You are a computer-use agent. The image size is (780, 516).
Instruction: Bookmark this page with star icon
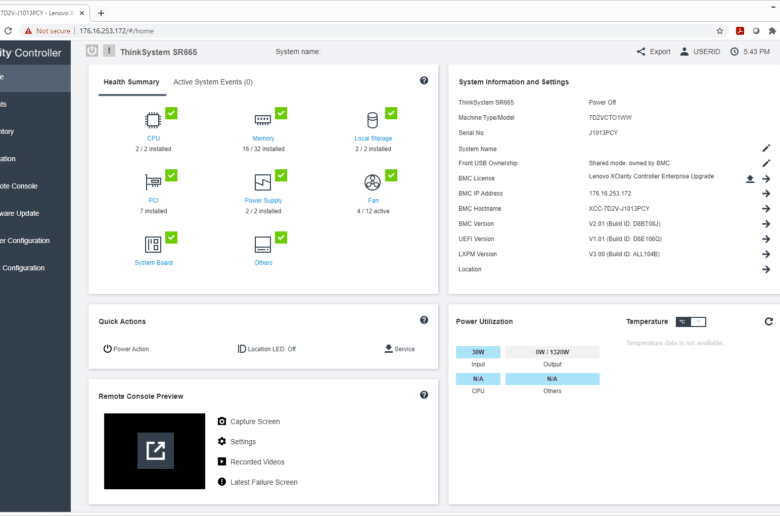point(719,31)
